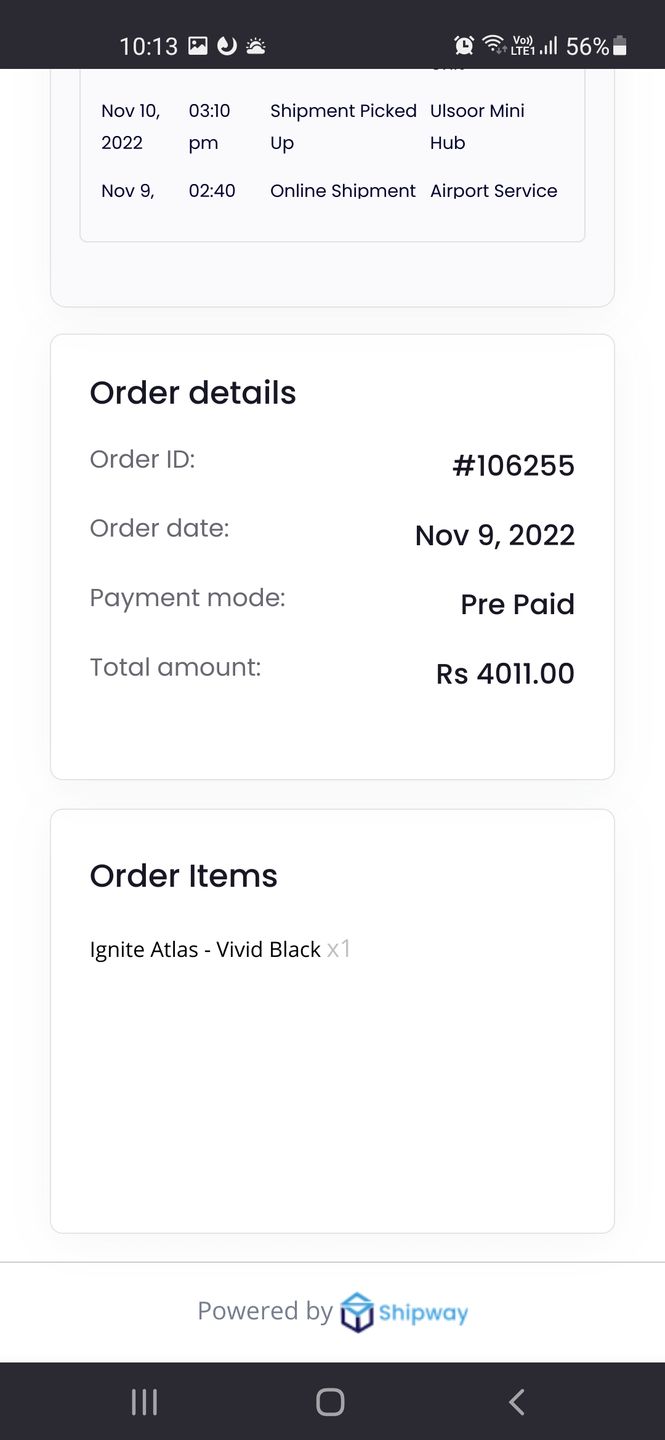Screen dimensions: 665x1440
Task: Tap the Ulsoor Mini Hub location
Action: coord(477,127)
